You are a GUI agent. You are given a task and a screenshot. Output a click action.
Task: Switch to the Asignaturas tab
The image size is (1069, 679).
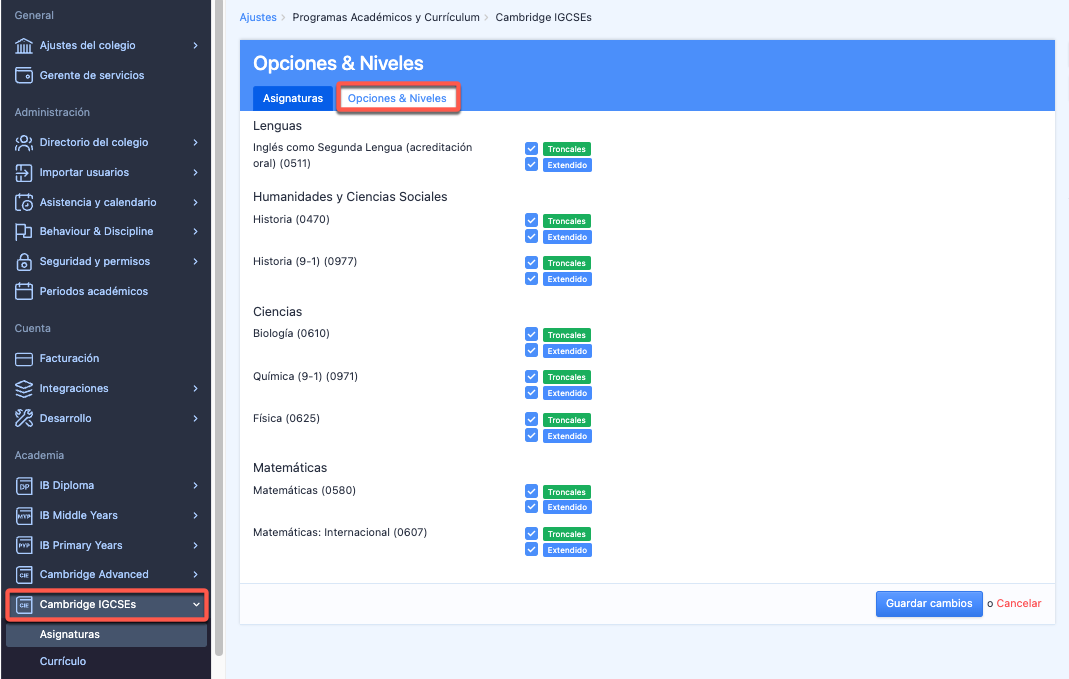tap(292, 99)
